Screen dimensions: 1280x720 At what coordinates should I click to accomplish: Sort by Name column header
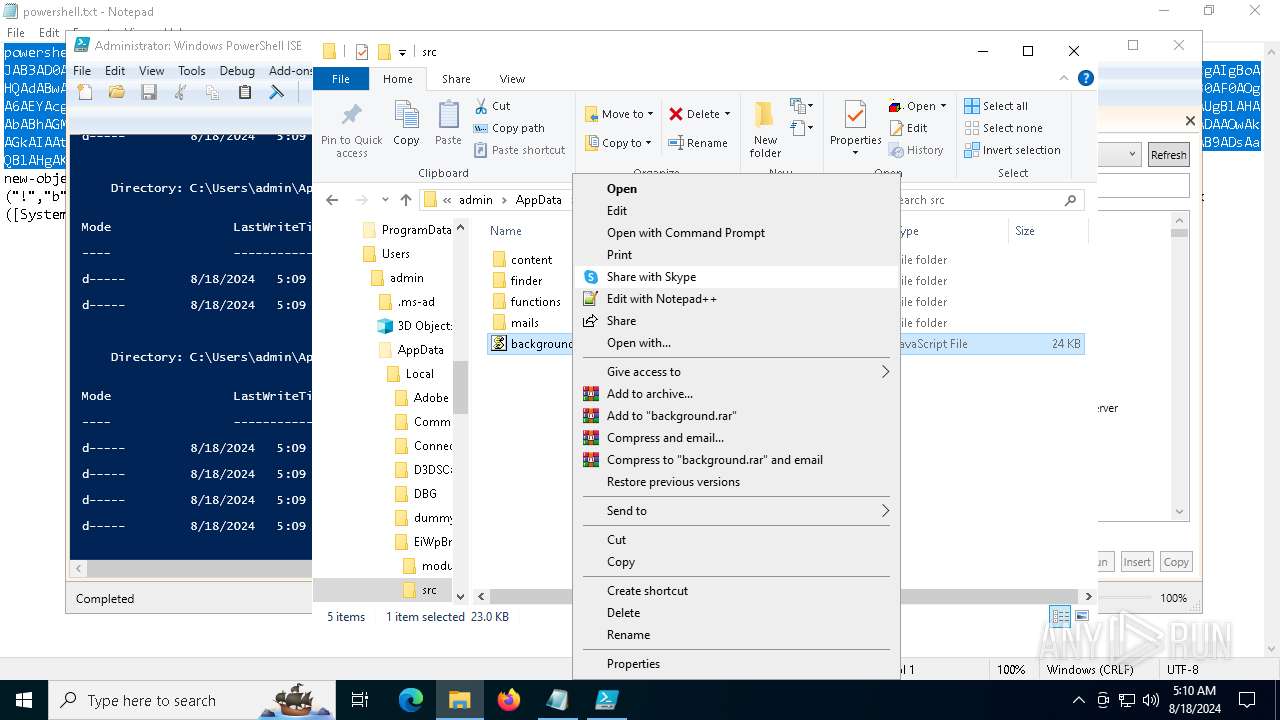tap(506, 231)
